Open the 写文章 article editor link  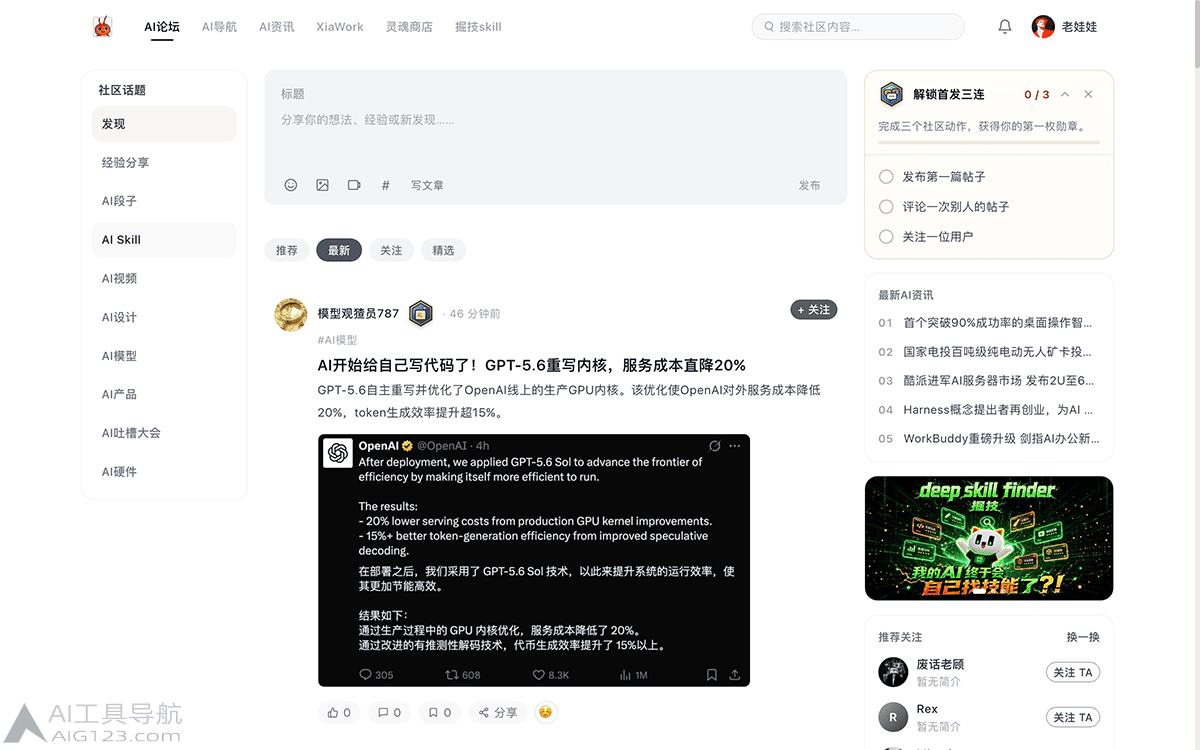(427, 185)
